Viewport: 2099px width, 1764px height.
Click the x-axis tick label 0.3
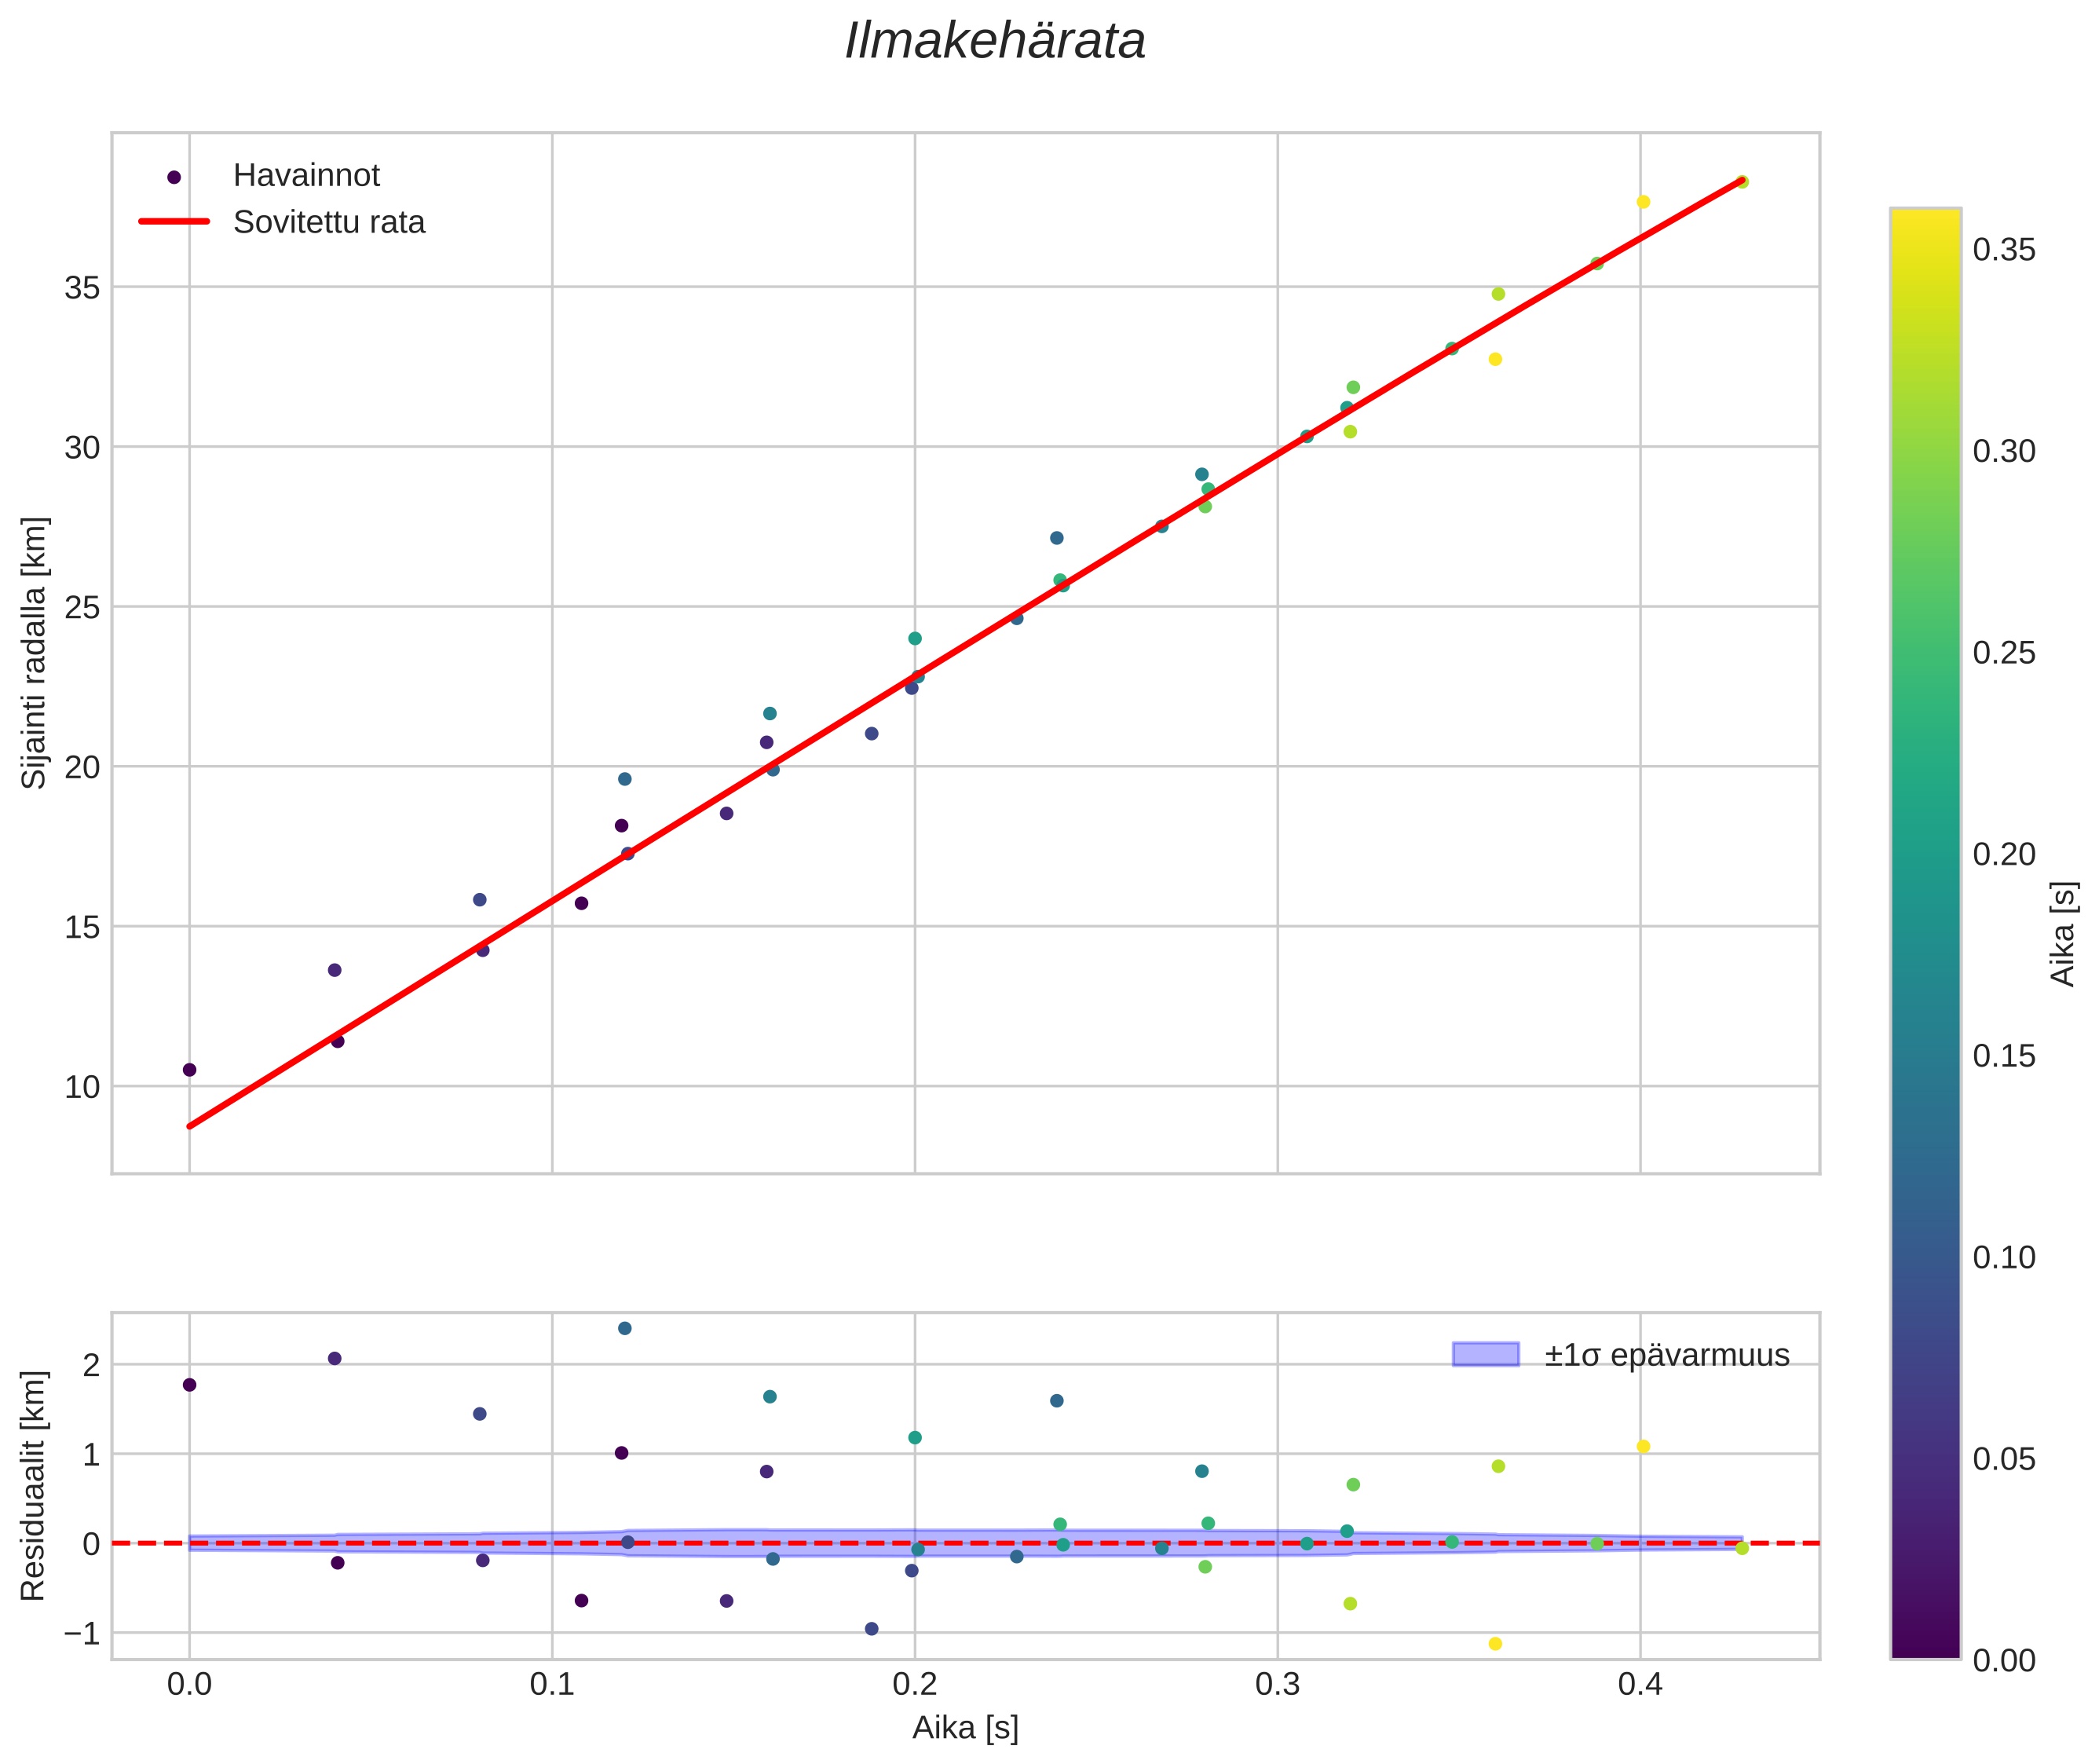pos(1276,1685)
